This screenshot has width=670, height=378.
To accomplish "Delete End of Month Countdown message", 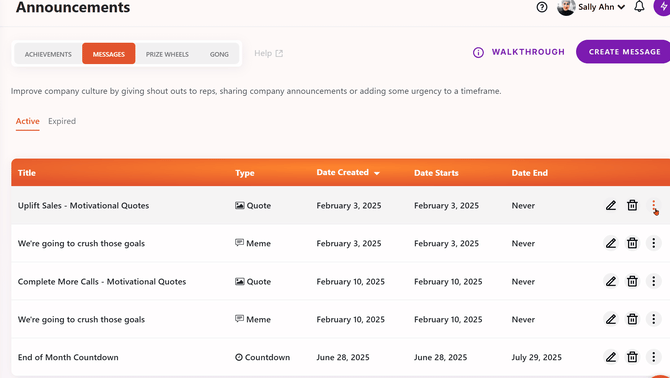I will tap(632, 357).
